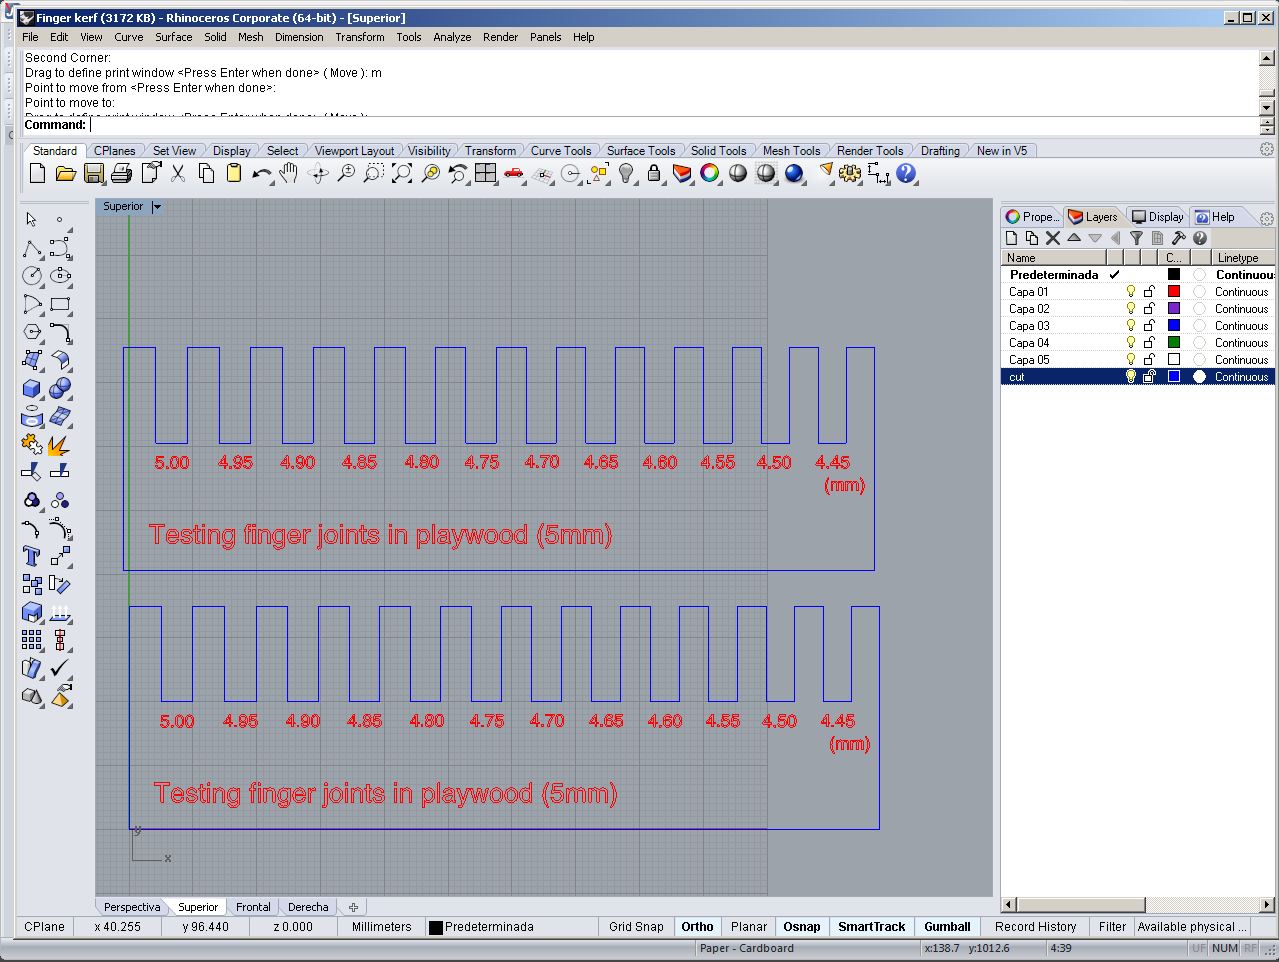Select the Text object tool
The height and width of the screenshot is (962, 1279).
click(32, 556)
